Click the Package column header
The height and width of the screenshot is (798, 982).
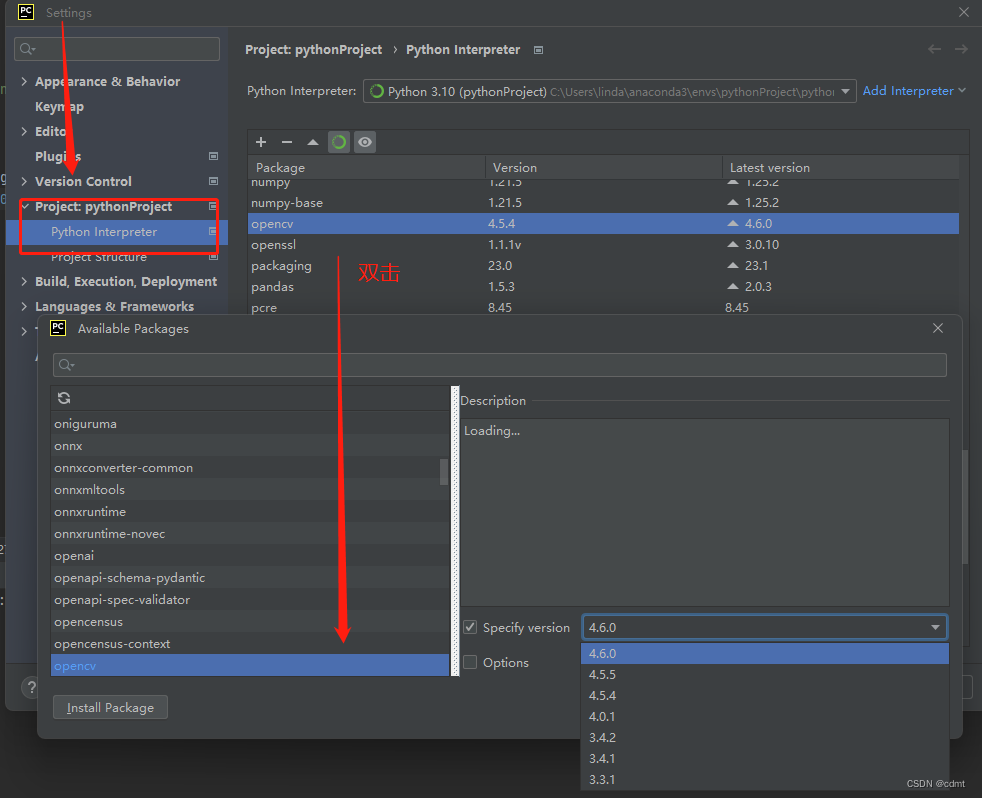[x=367, y=167]
